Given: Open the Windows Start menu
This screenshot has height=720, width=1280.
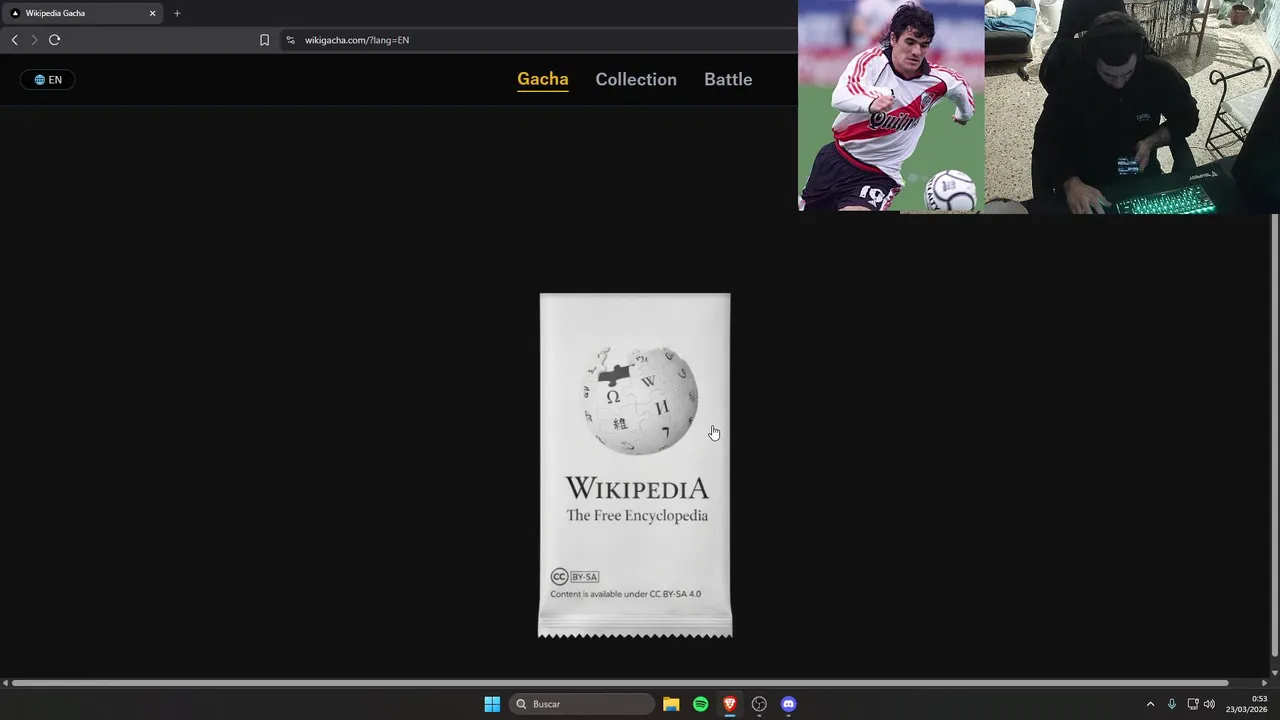Looking at the screenshot, I should [x=492, y=704].
